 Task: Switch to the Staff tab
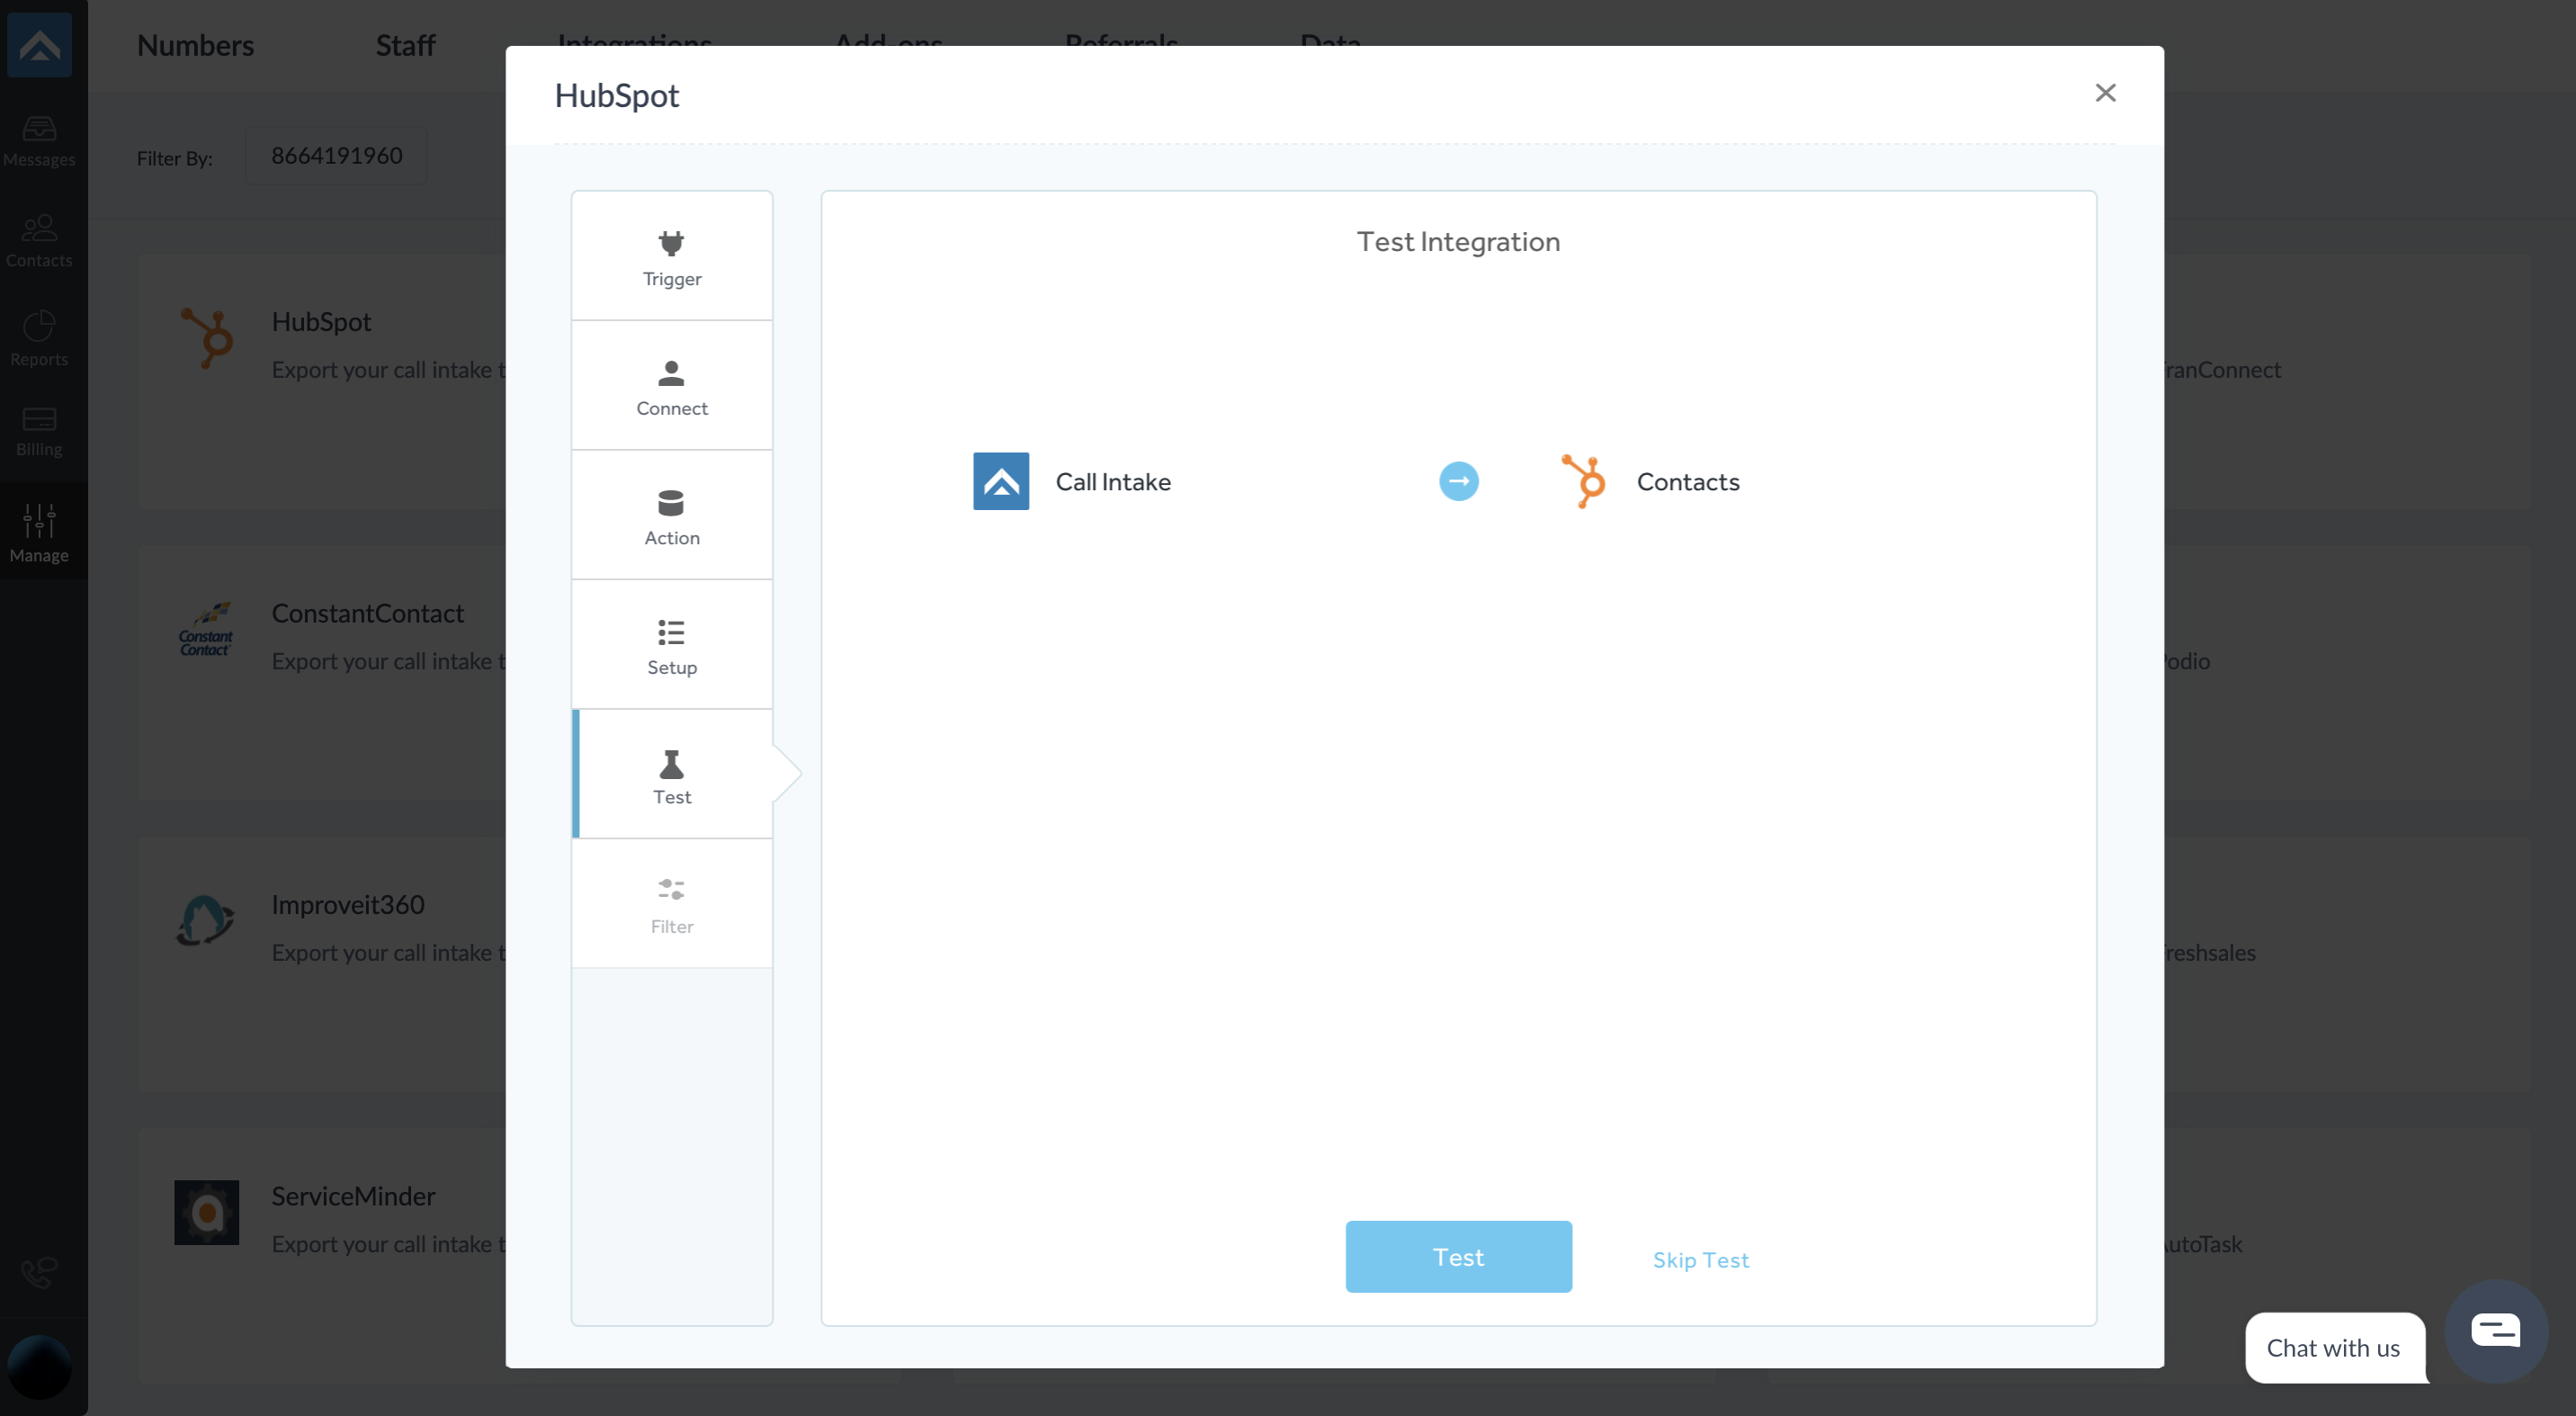[x=405, y=45]
